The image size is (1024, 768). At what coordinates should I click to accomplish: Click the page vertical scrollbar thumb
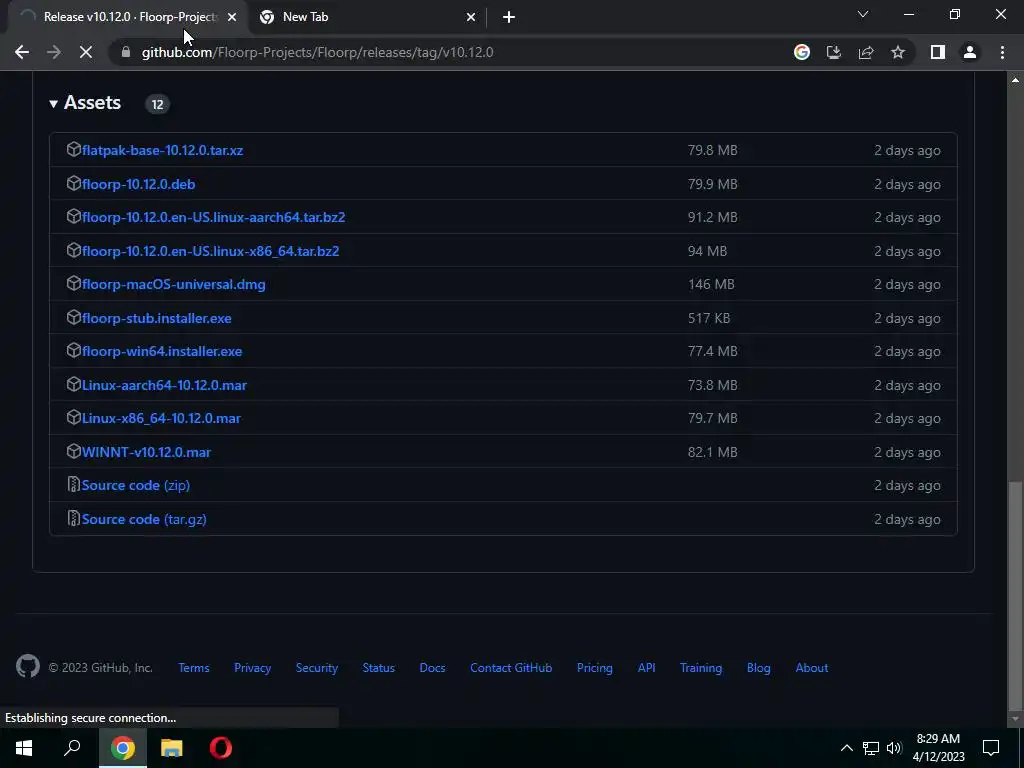[1015, 596]
